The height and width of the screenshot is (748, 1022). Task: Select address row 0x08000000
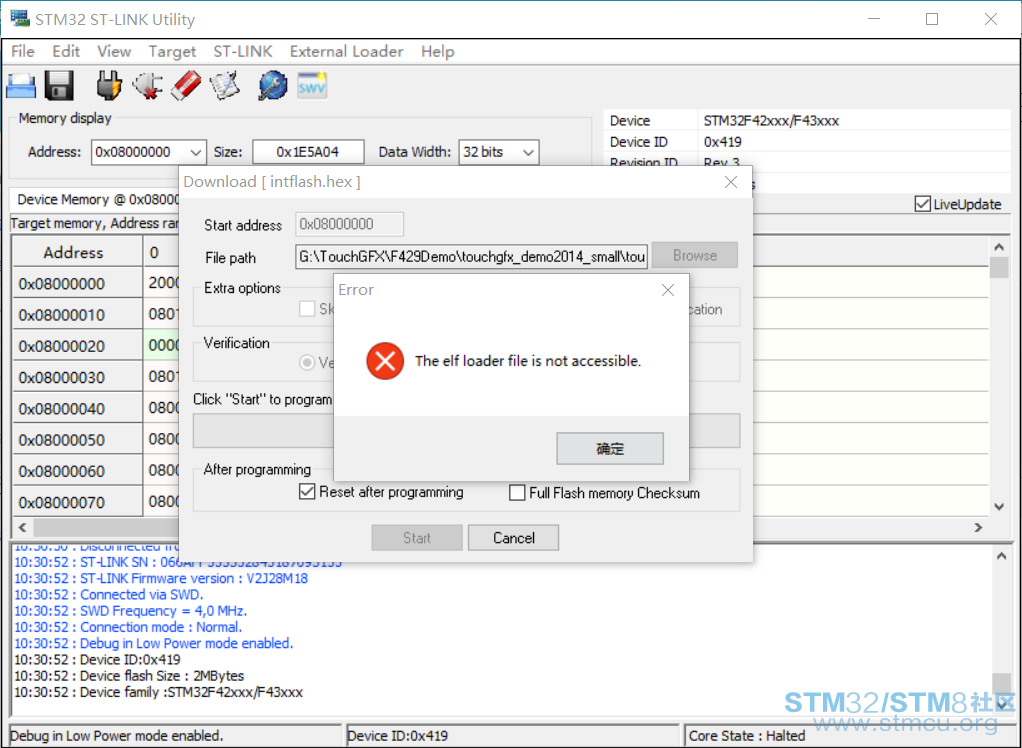click(x=77, y=283)
